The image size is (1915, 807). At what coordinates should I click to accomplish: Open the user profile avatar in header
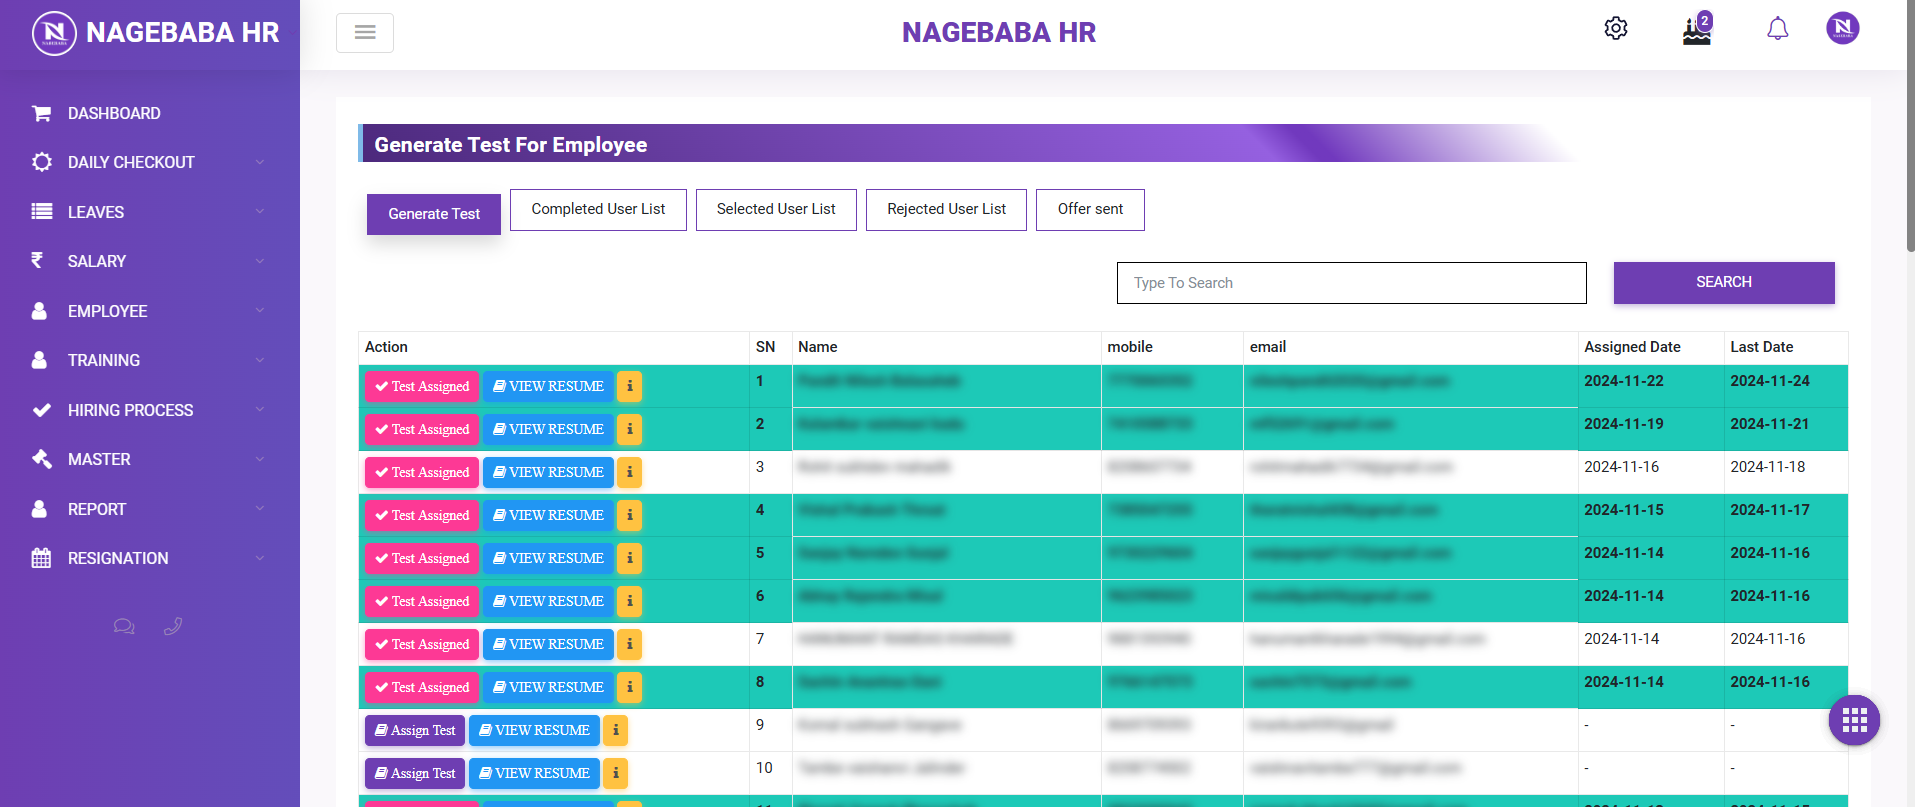coord(1842,29)
